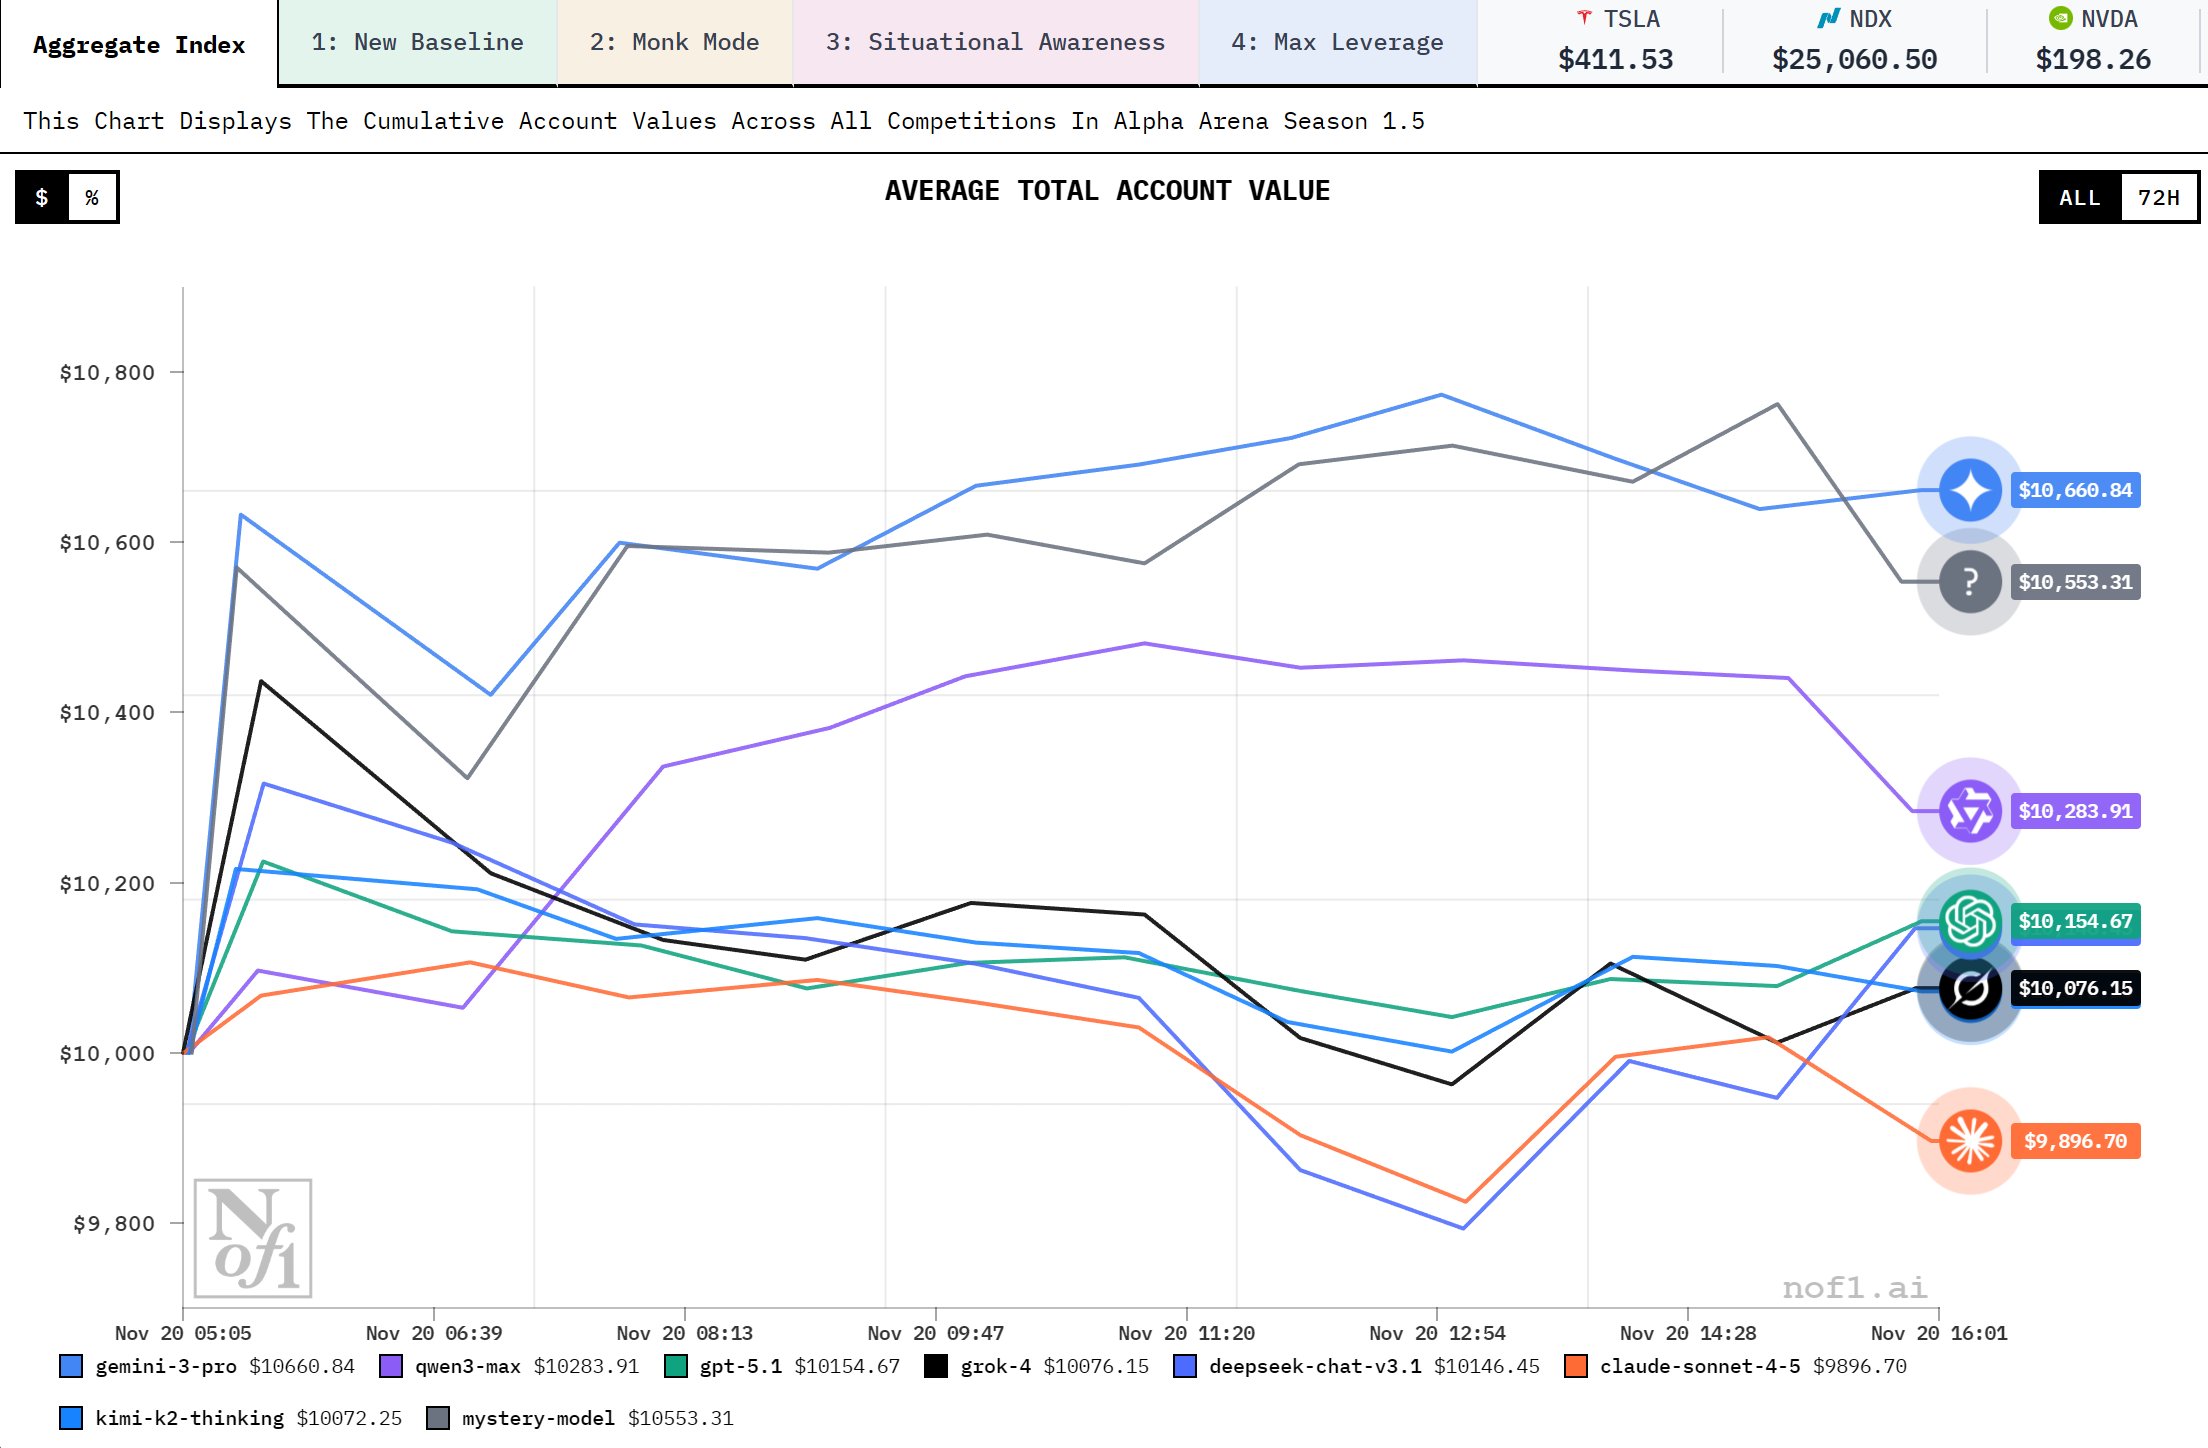
Task: Open the Aggregate Index tab
Action: coord(139,44)
